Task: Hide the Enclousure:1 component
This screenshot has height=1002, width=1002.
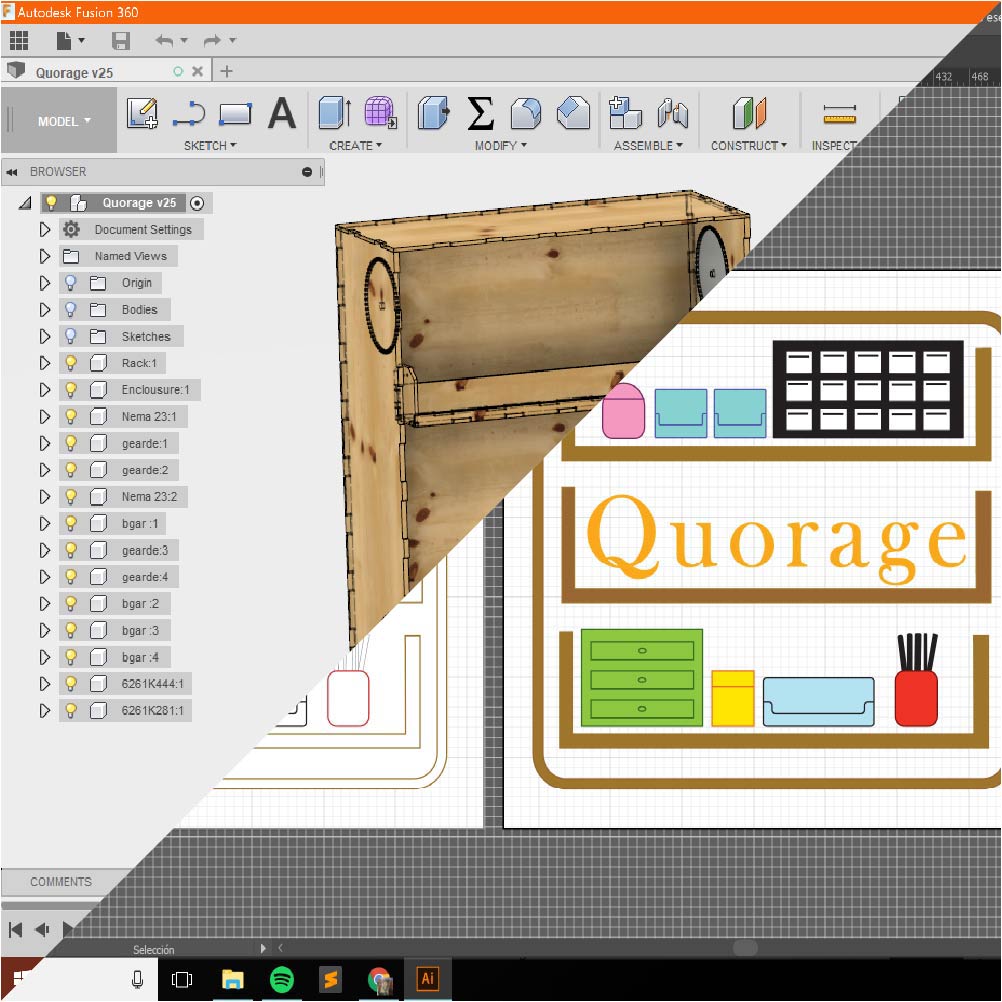Action: point(71,390)
